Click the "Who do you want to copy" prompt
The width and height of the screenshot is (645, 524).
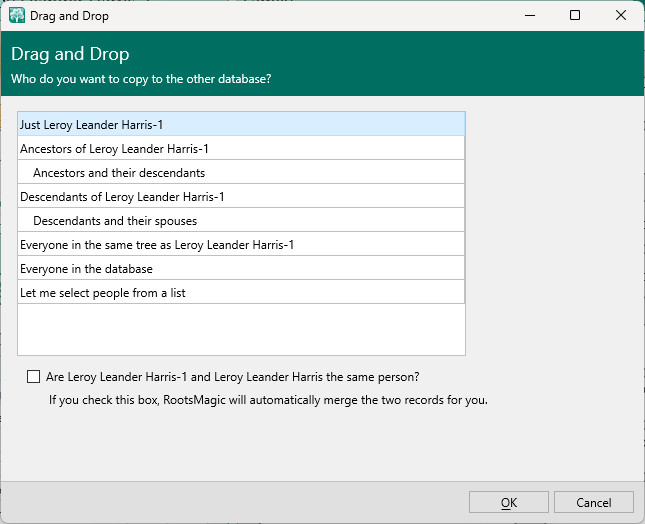(140, 78)
